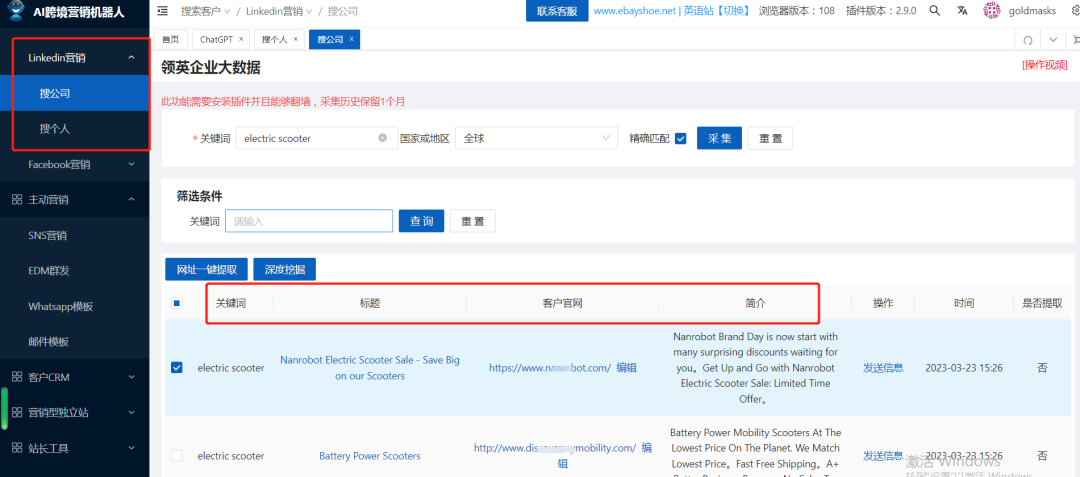The width and height of the screenshot is (1080, 477).
Task: Click the 查询 button
Action: click(x=422, y=221)
